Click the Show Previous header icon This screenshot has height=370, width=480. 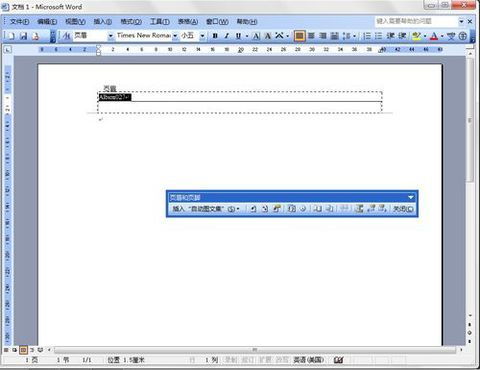click(371, 209)
